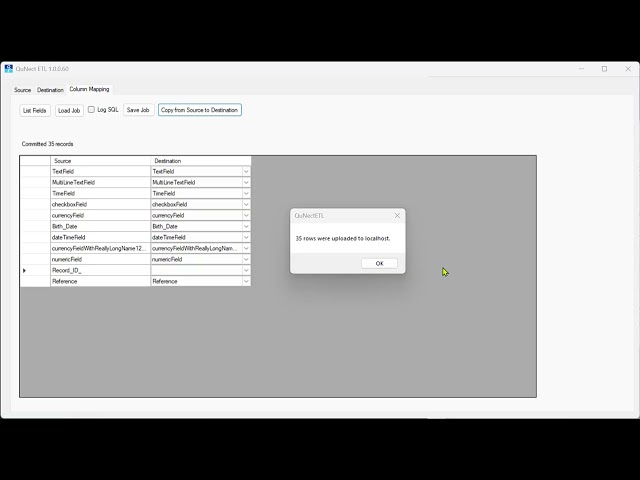This screenshot has width=640, height=480.
Task: Open destination dropdown for dateTimeField row
Action: pyautogui.click(x=246, y=237)
